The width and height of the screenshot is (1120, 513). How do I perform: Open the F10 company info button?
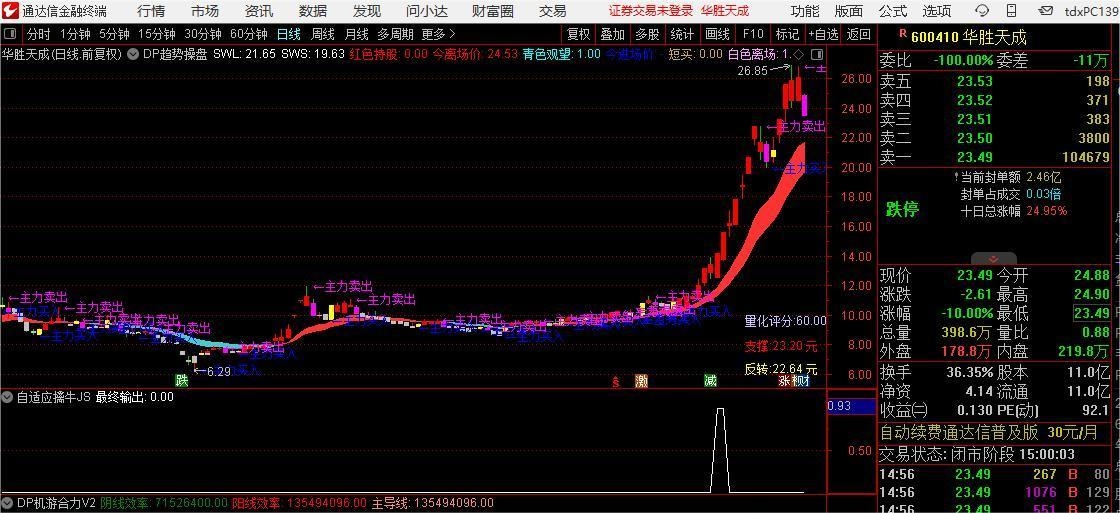(753, 34)
